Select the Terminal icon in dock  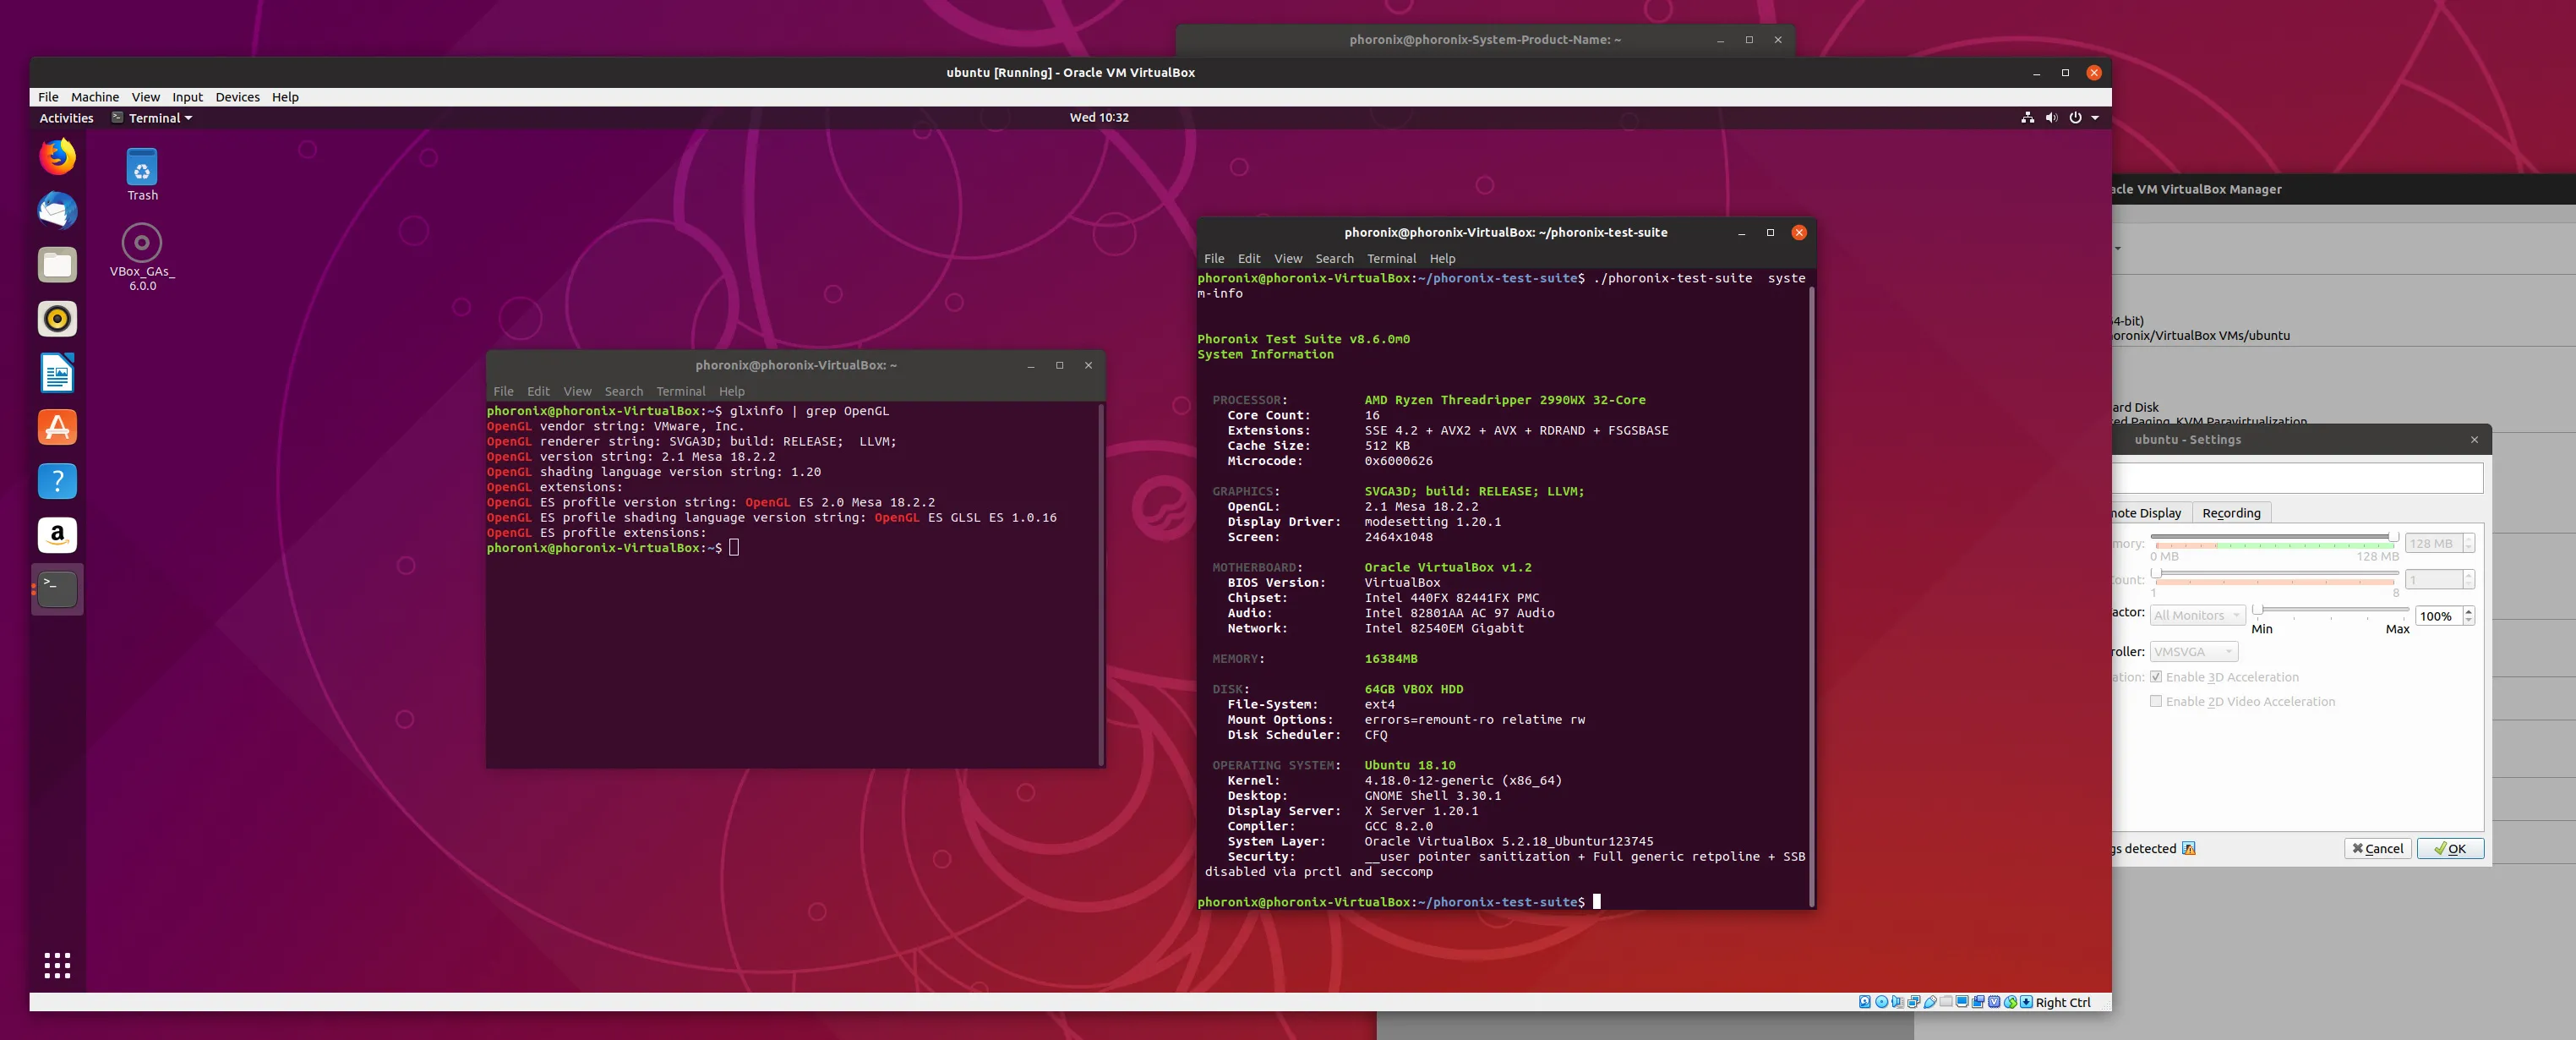(57, 589)
